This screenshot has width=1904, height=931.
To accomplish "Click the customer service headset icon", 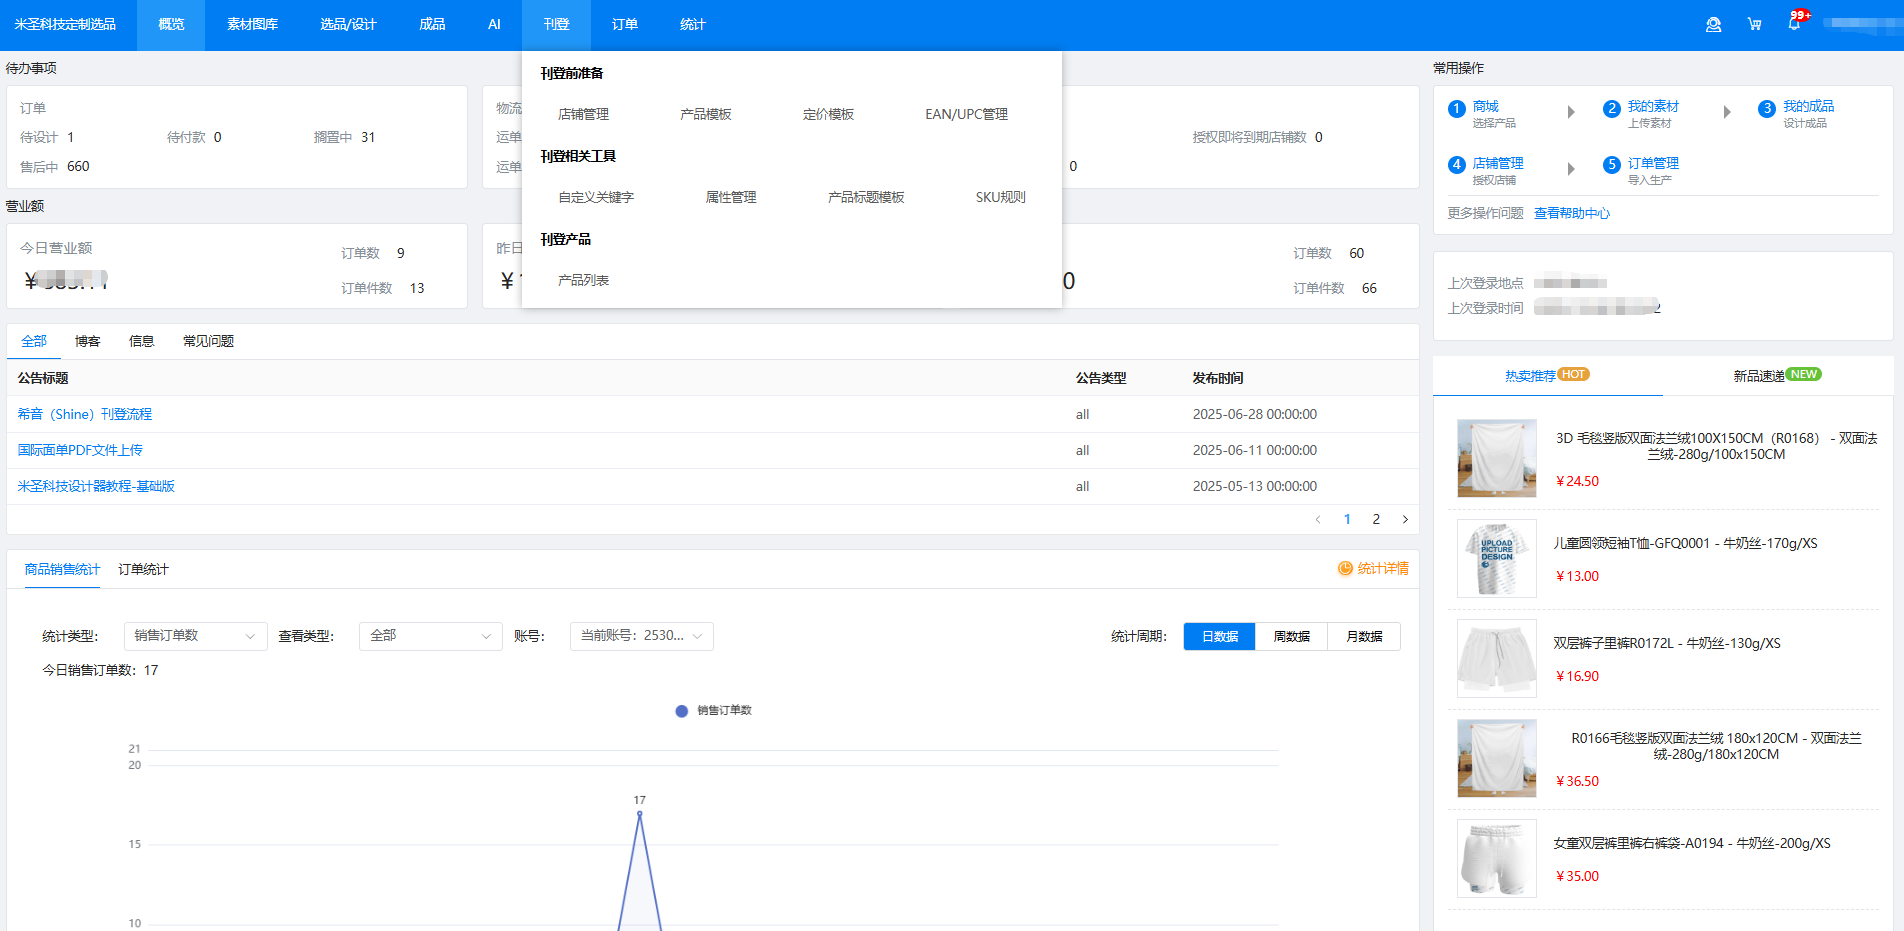I will click(1713, 25).
